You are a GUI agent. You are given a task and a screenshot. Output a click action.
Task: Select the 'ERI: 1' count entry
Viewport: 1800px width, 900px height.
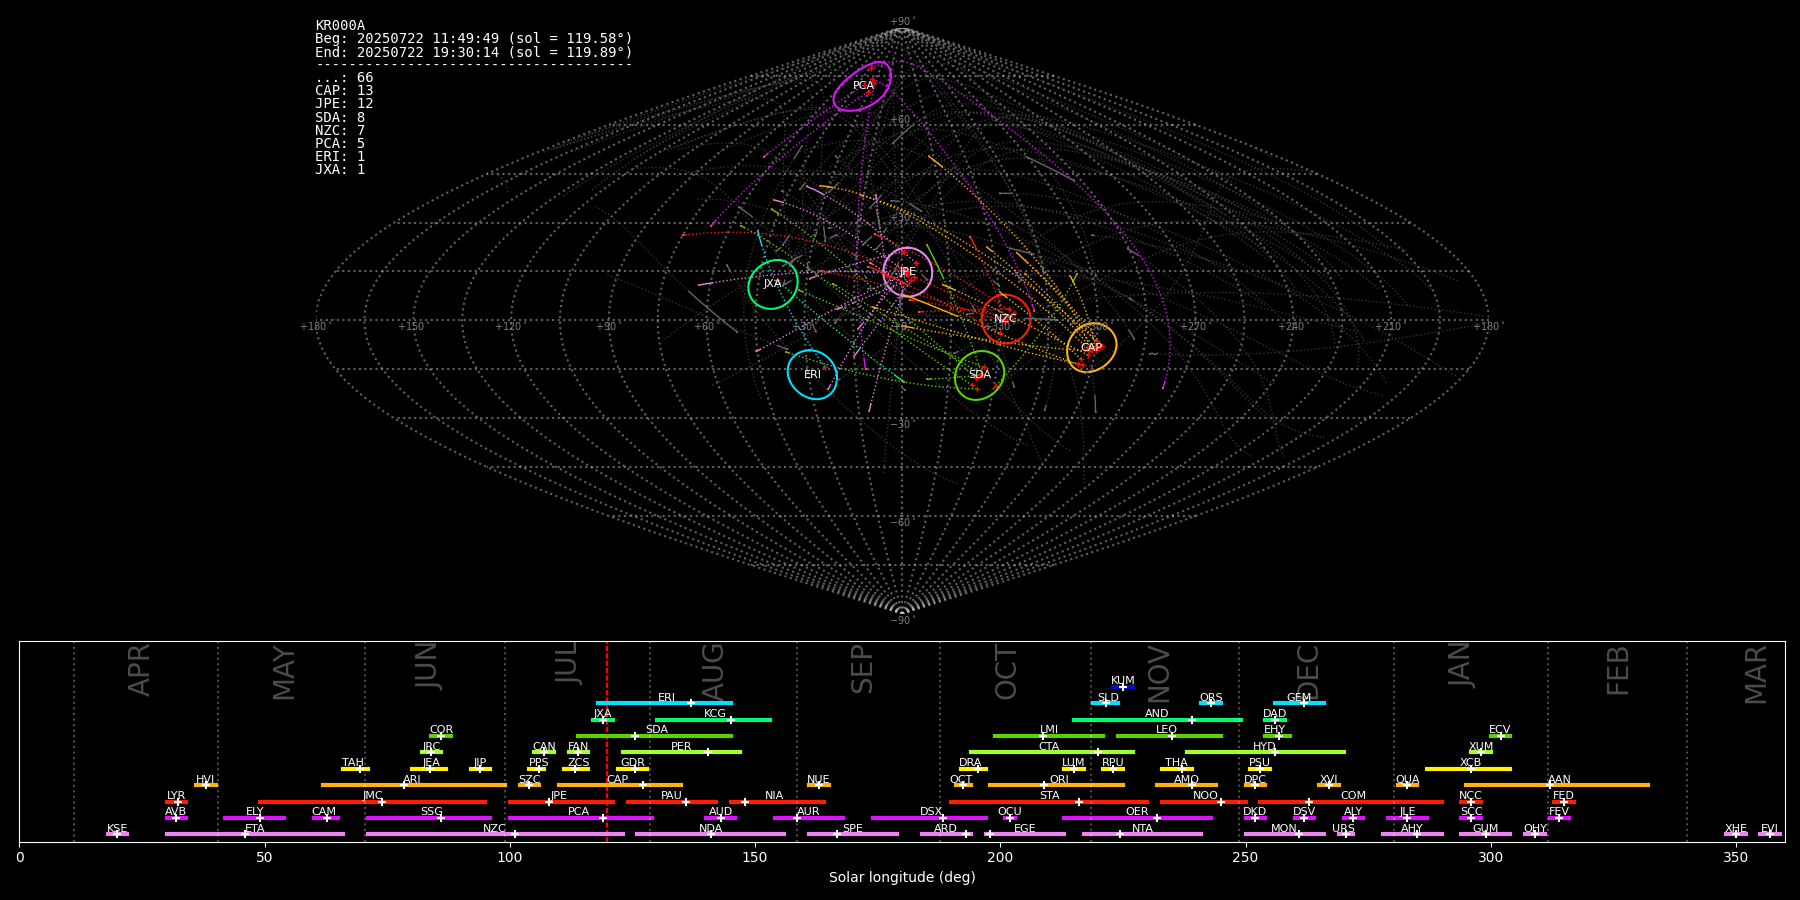point(340,156)
